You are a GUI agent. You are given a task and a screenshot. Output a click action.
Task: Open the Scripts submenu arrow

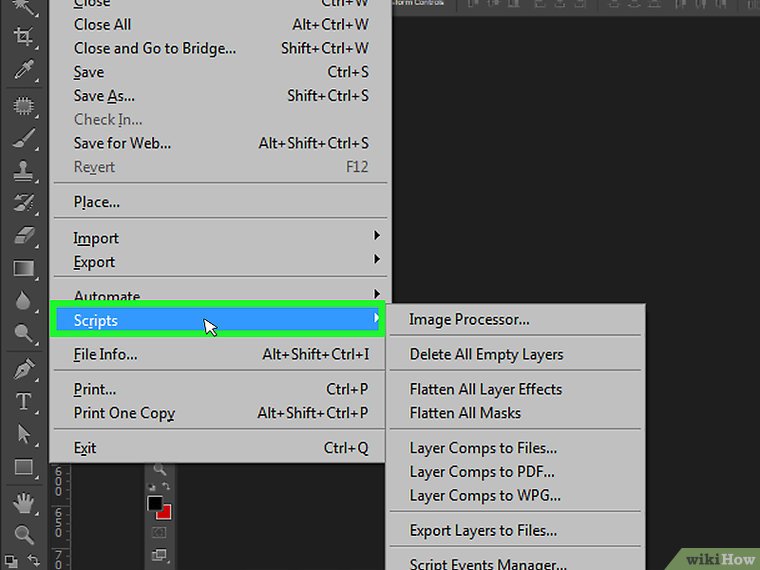pos(377,320)
